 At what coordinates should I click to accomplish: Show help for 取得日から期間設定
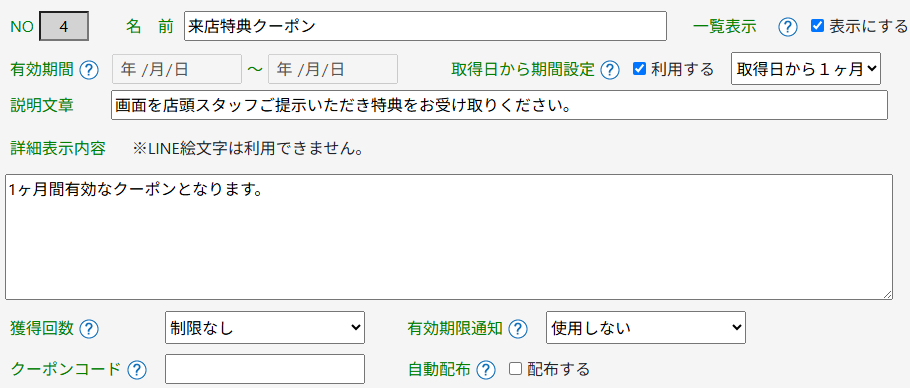[609, 70]
